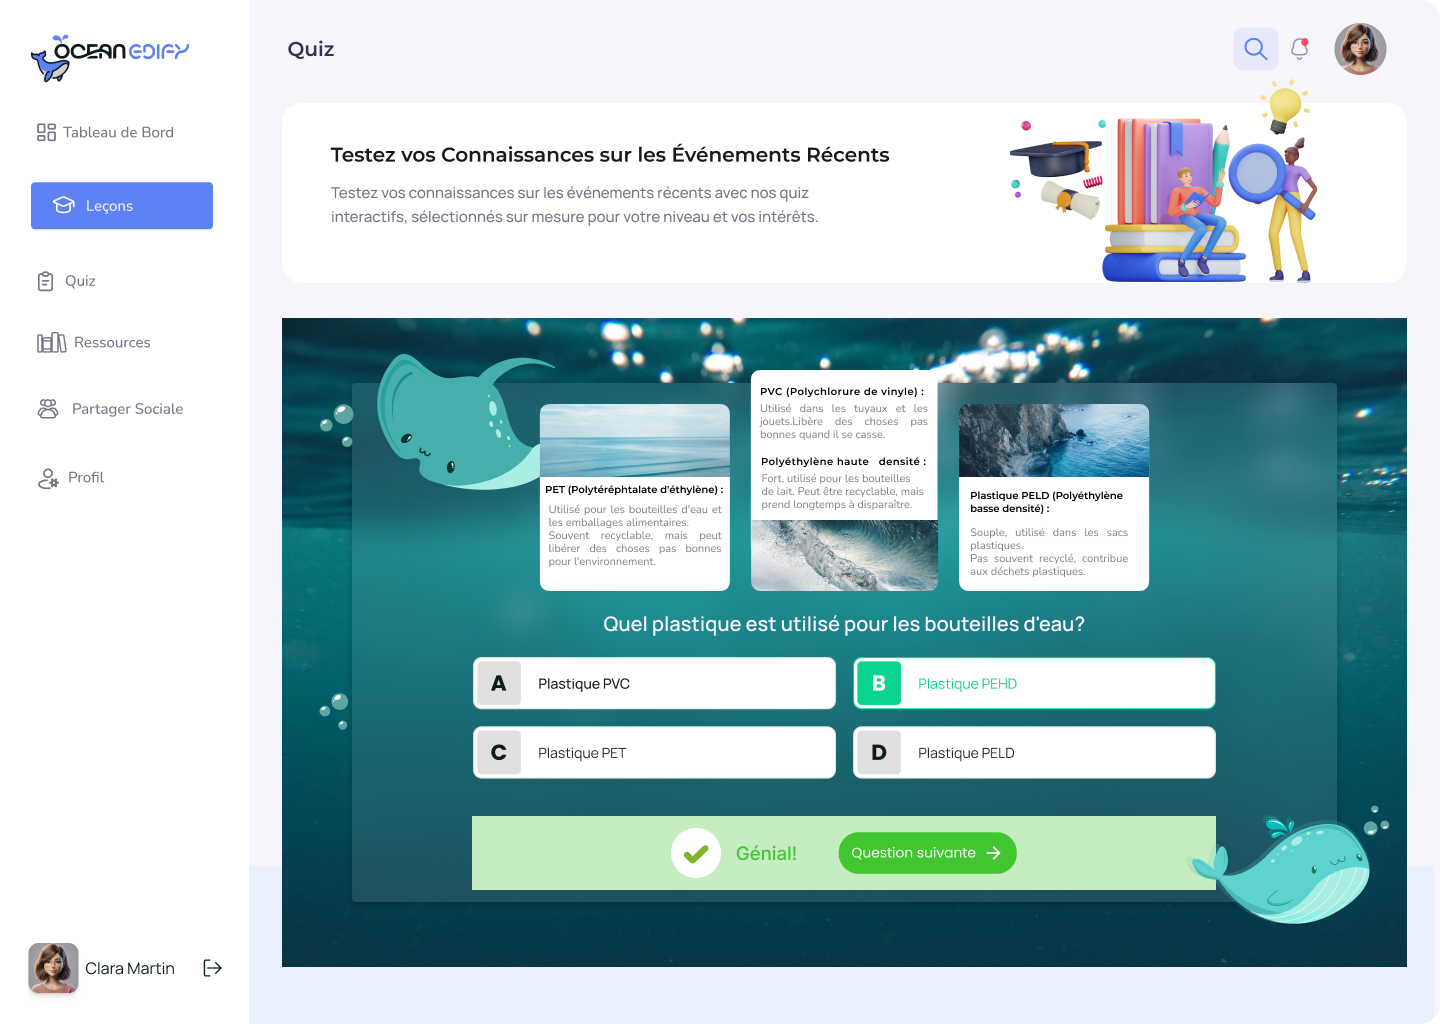Viewport: 1440px width, 1024px height.
Task: Click the Plastique PELD basse densité heading
Action: coord(1046,502)
